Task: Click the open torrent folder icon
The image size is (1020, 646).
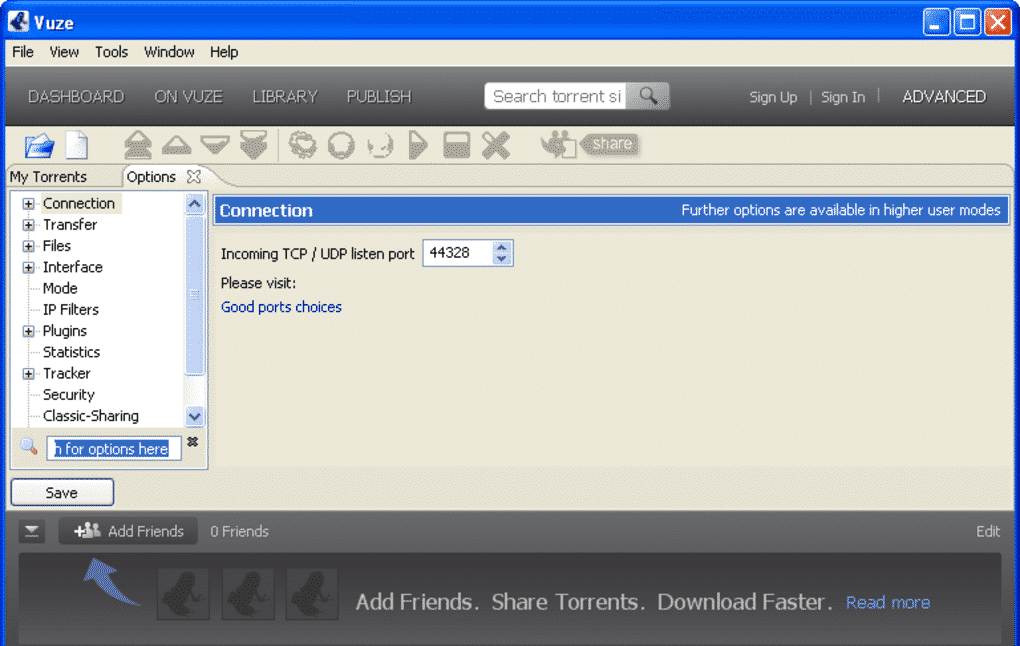Action: 39,146
